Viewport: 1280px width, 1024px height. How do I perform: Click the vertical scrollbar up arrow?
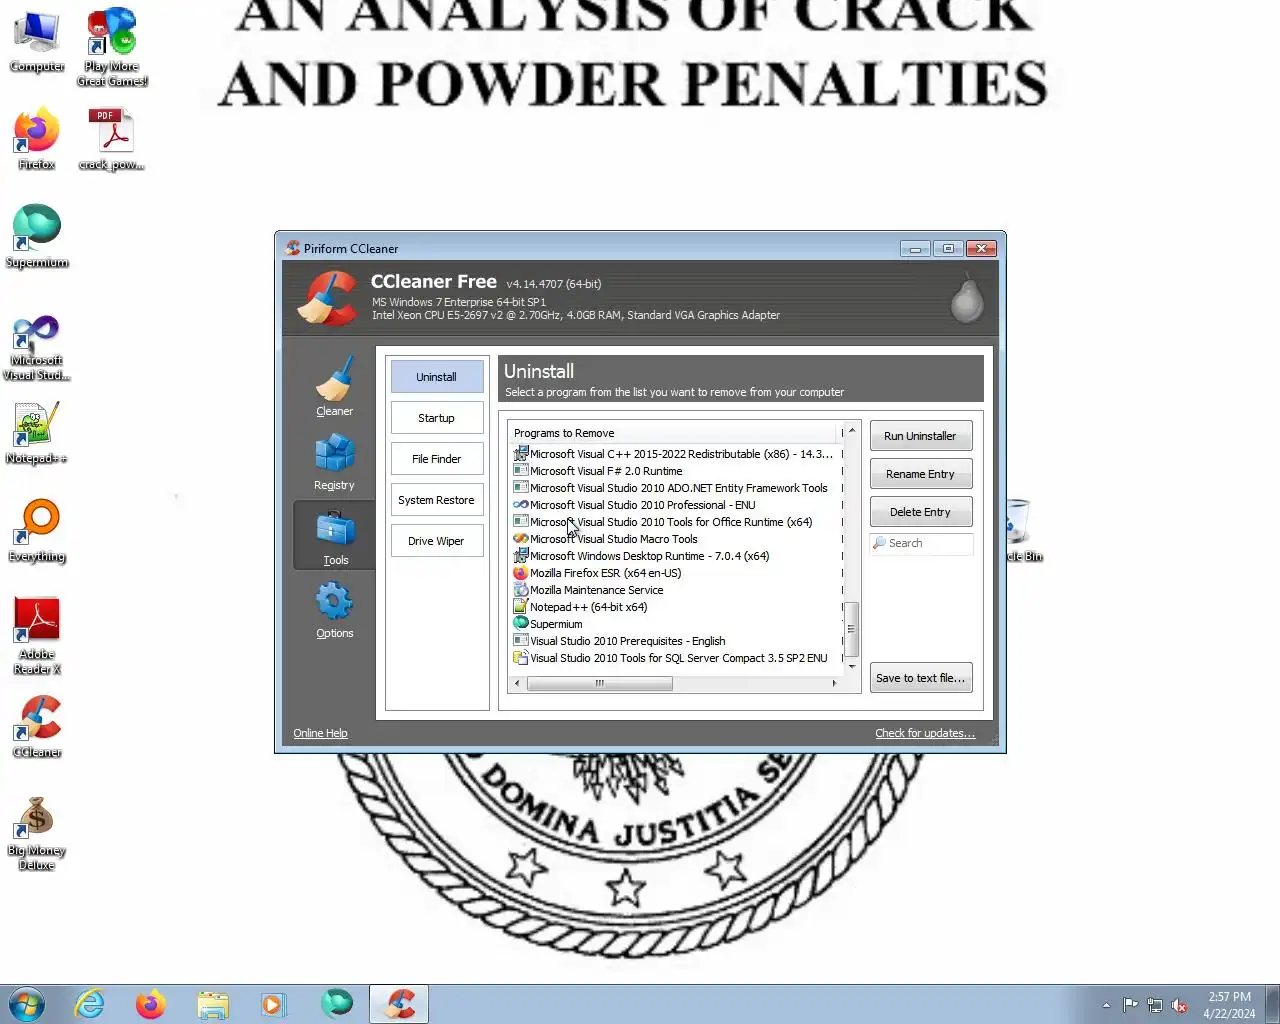coord(852,430)
